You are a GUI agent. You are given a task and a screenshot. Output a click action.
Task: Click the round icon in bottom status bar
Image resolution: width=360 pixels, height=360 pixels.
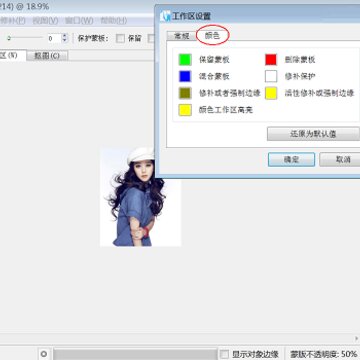(43, 354)
